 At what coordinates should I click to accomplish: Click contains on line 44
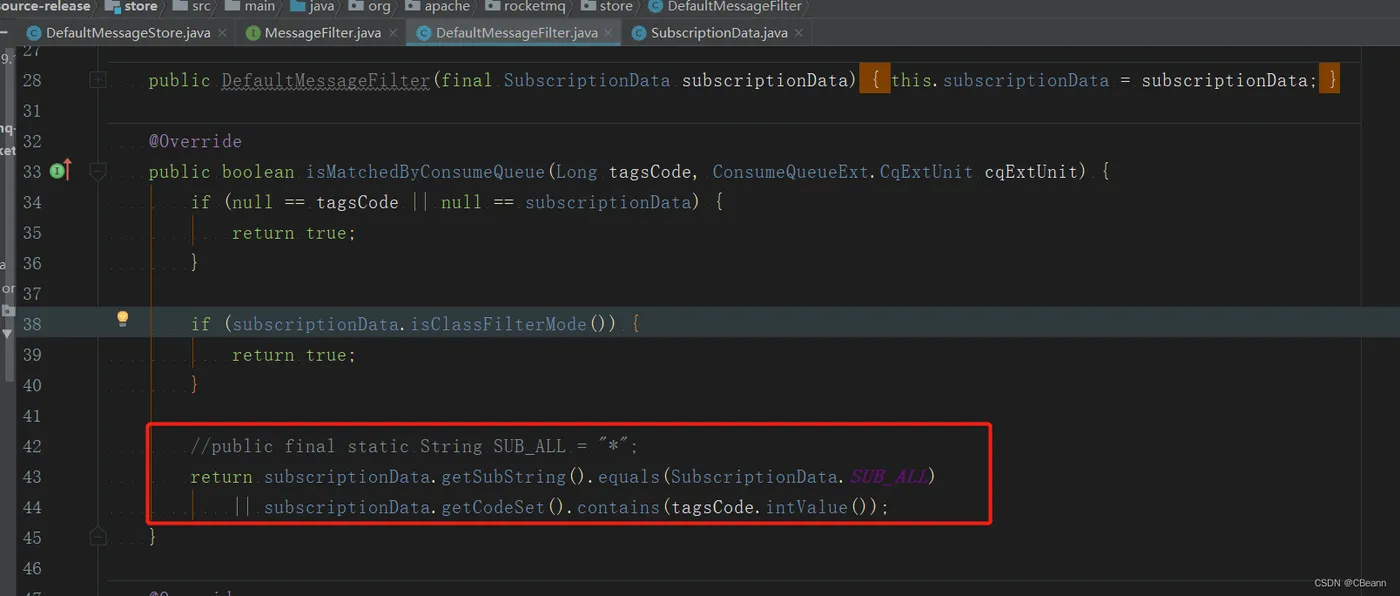coord(618,508)
